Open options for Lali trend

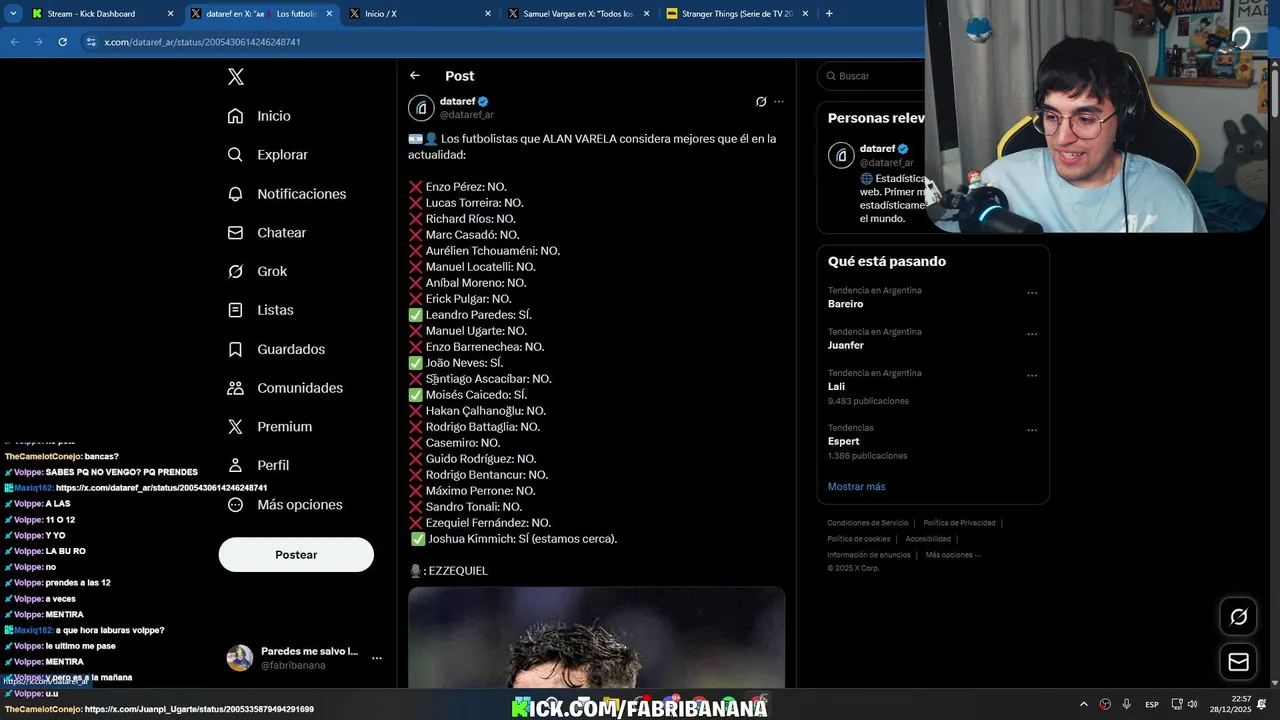[x=1032, y=376]
